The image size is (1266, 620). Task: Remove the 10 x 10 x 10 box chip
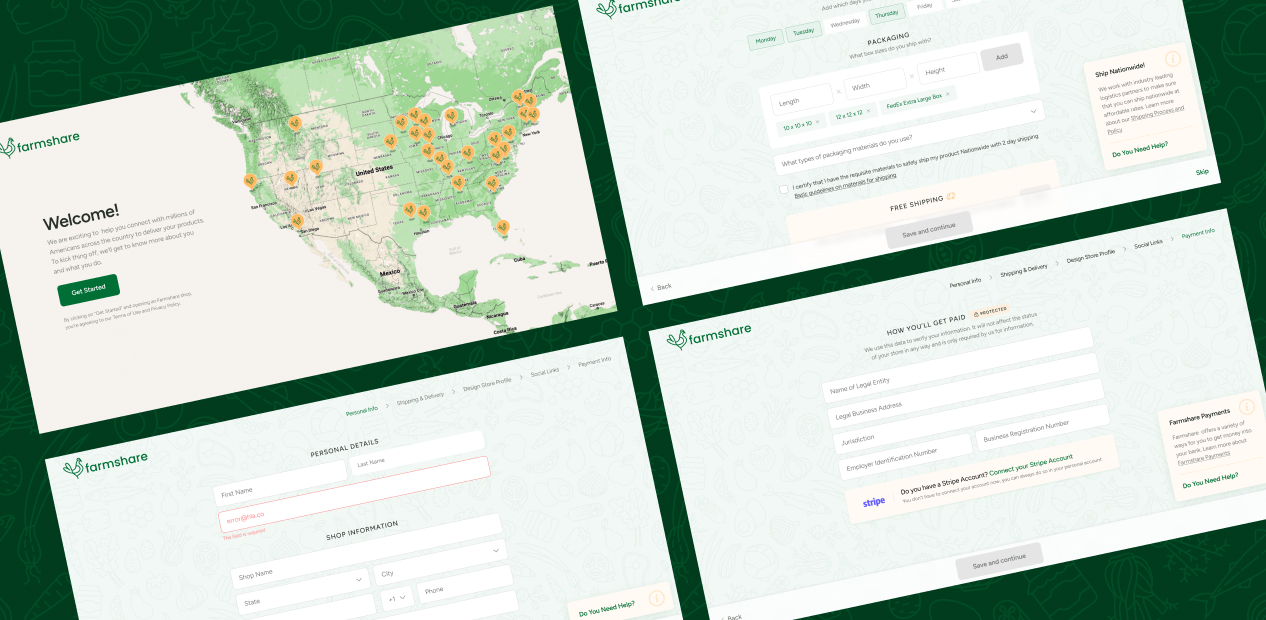tap(817, 122)
